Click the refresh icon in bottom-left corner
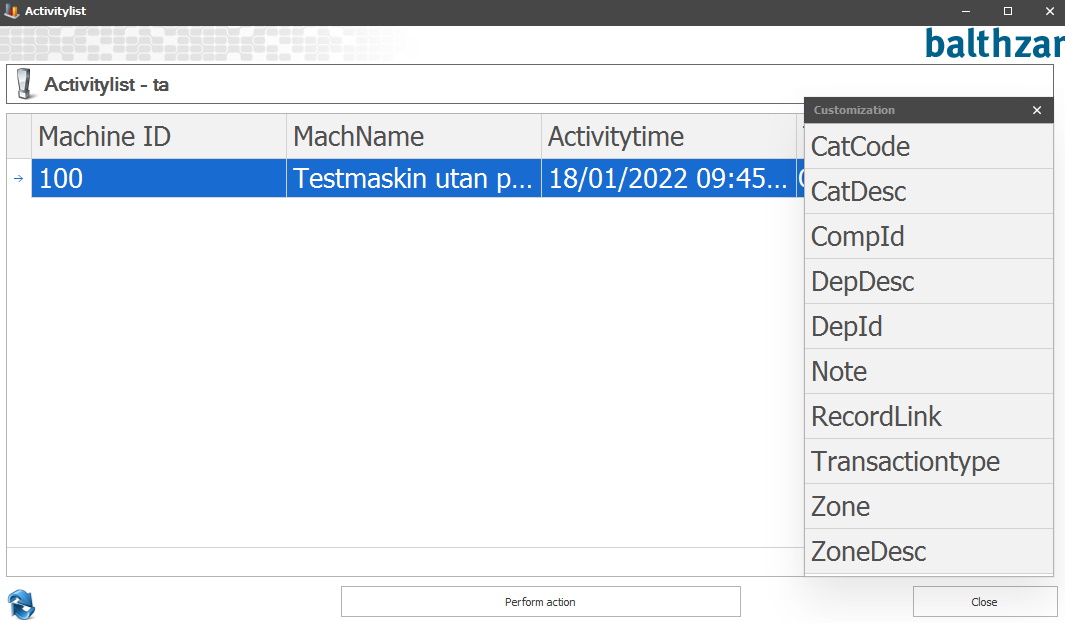Image resolution: width=1065 pixels, height=623 pixels. point(22,603)
